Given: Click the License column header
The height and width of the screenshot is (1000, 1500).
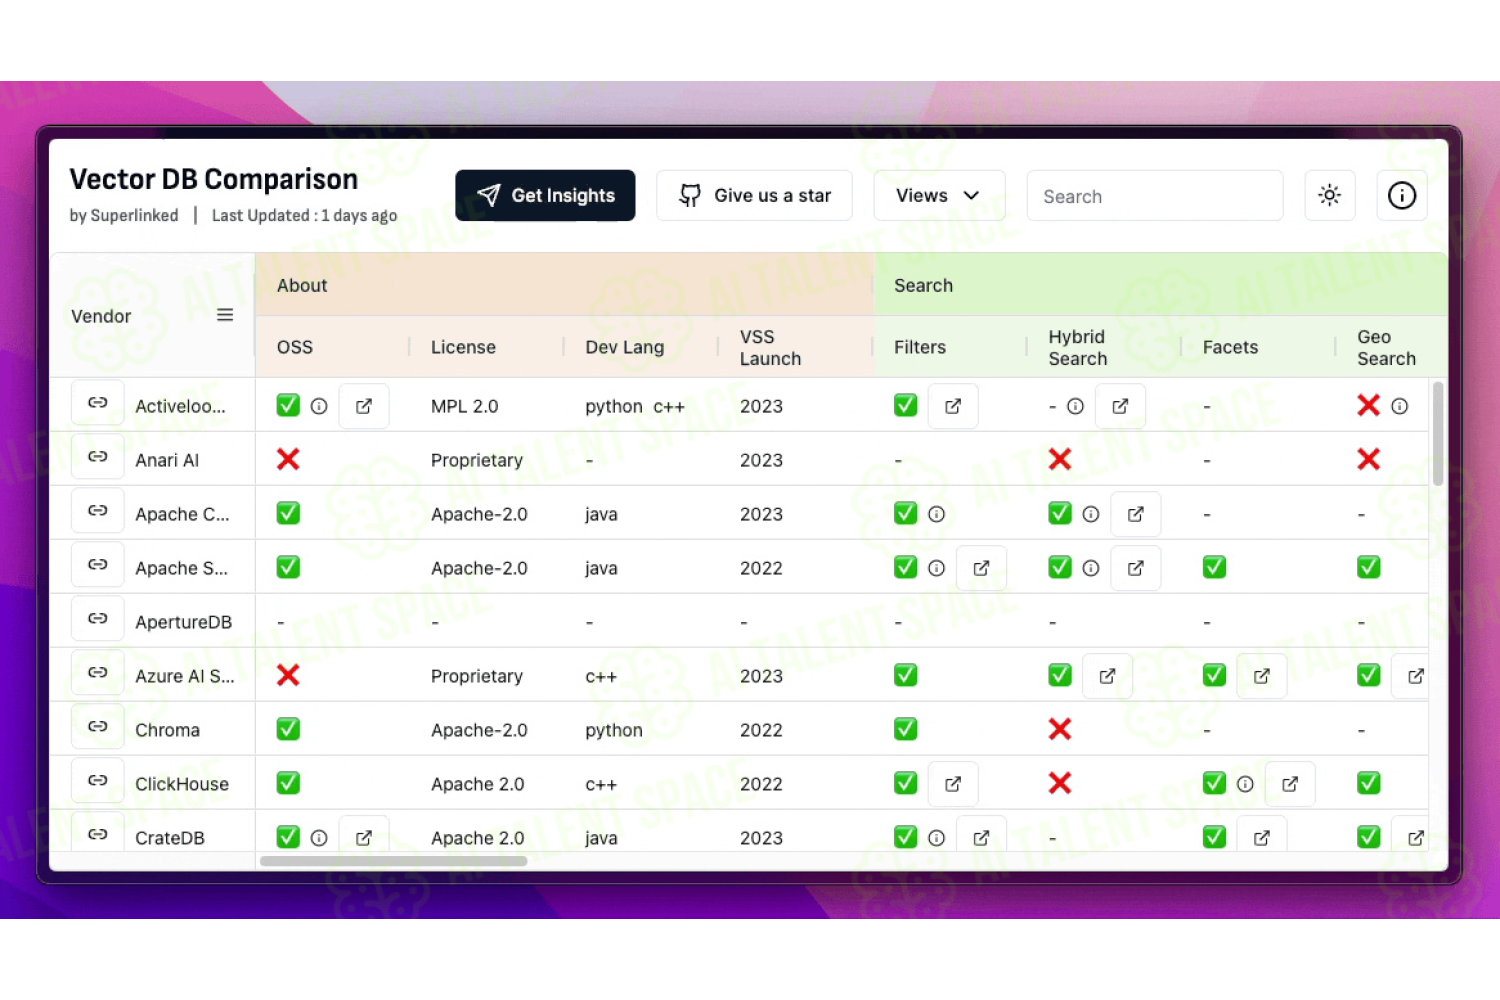Looking at the screenshot, I should tap(463, 347).
